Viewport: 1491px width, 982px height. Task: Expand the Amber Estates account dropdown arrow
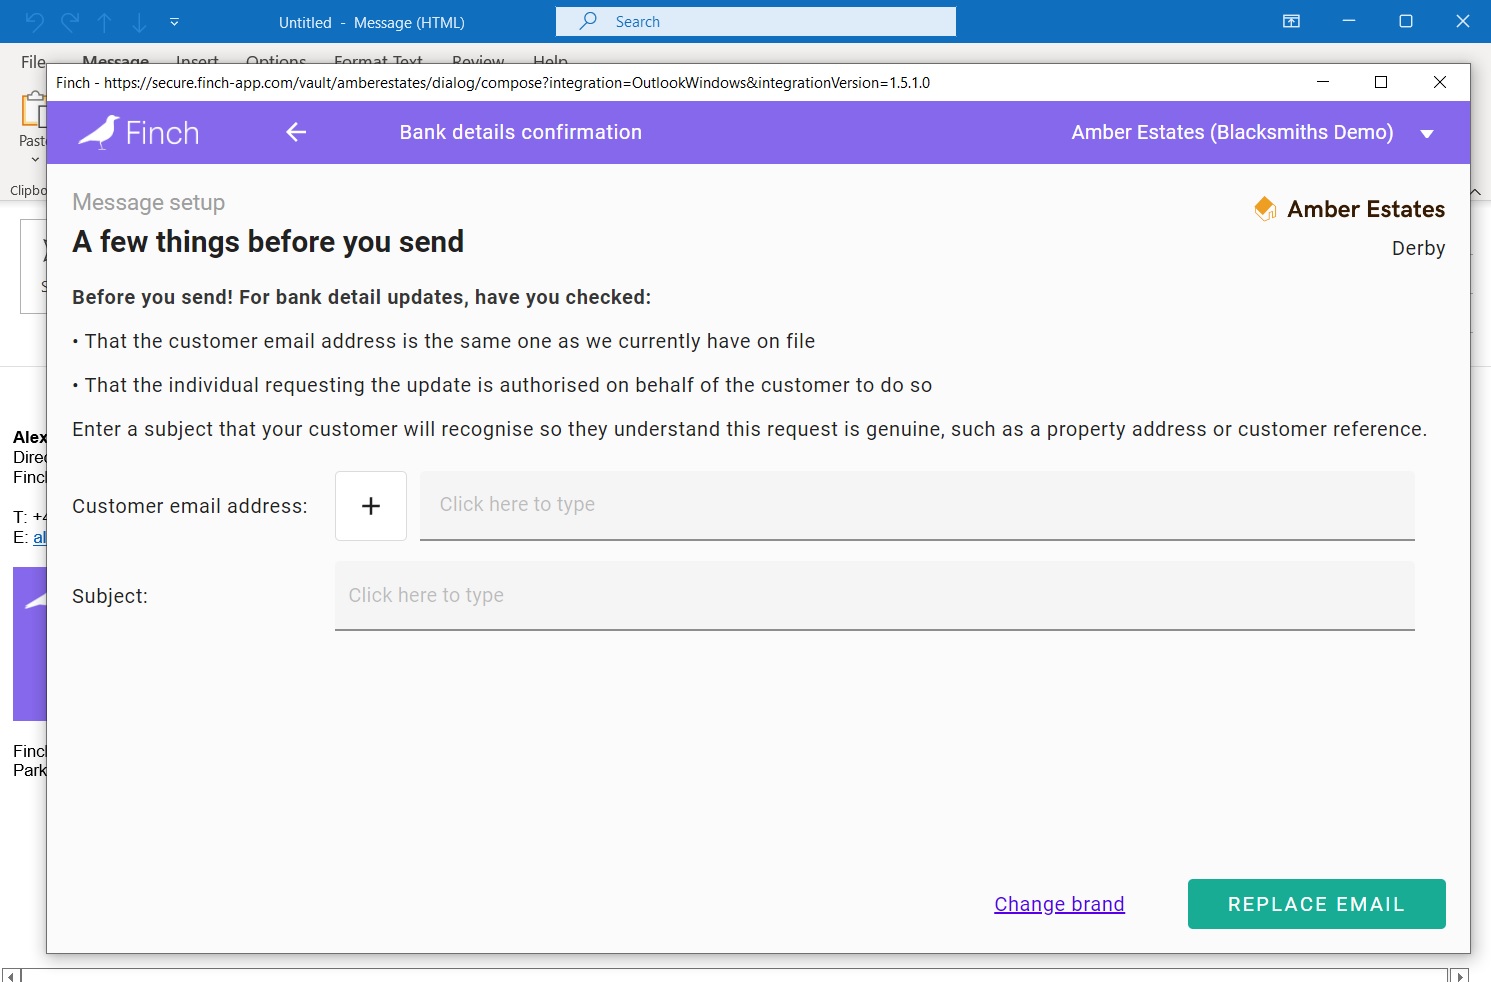1427,133
